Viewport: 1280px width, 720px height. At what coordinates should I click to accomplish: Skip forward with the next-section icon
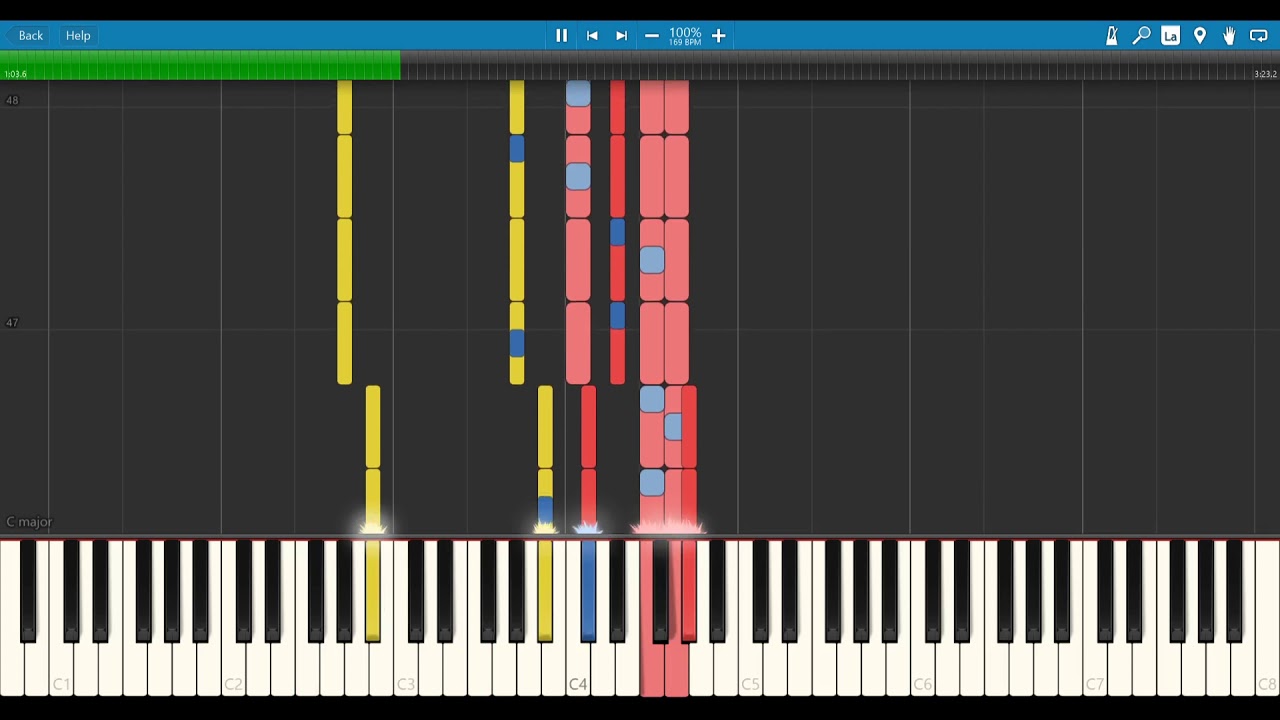621,35
